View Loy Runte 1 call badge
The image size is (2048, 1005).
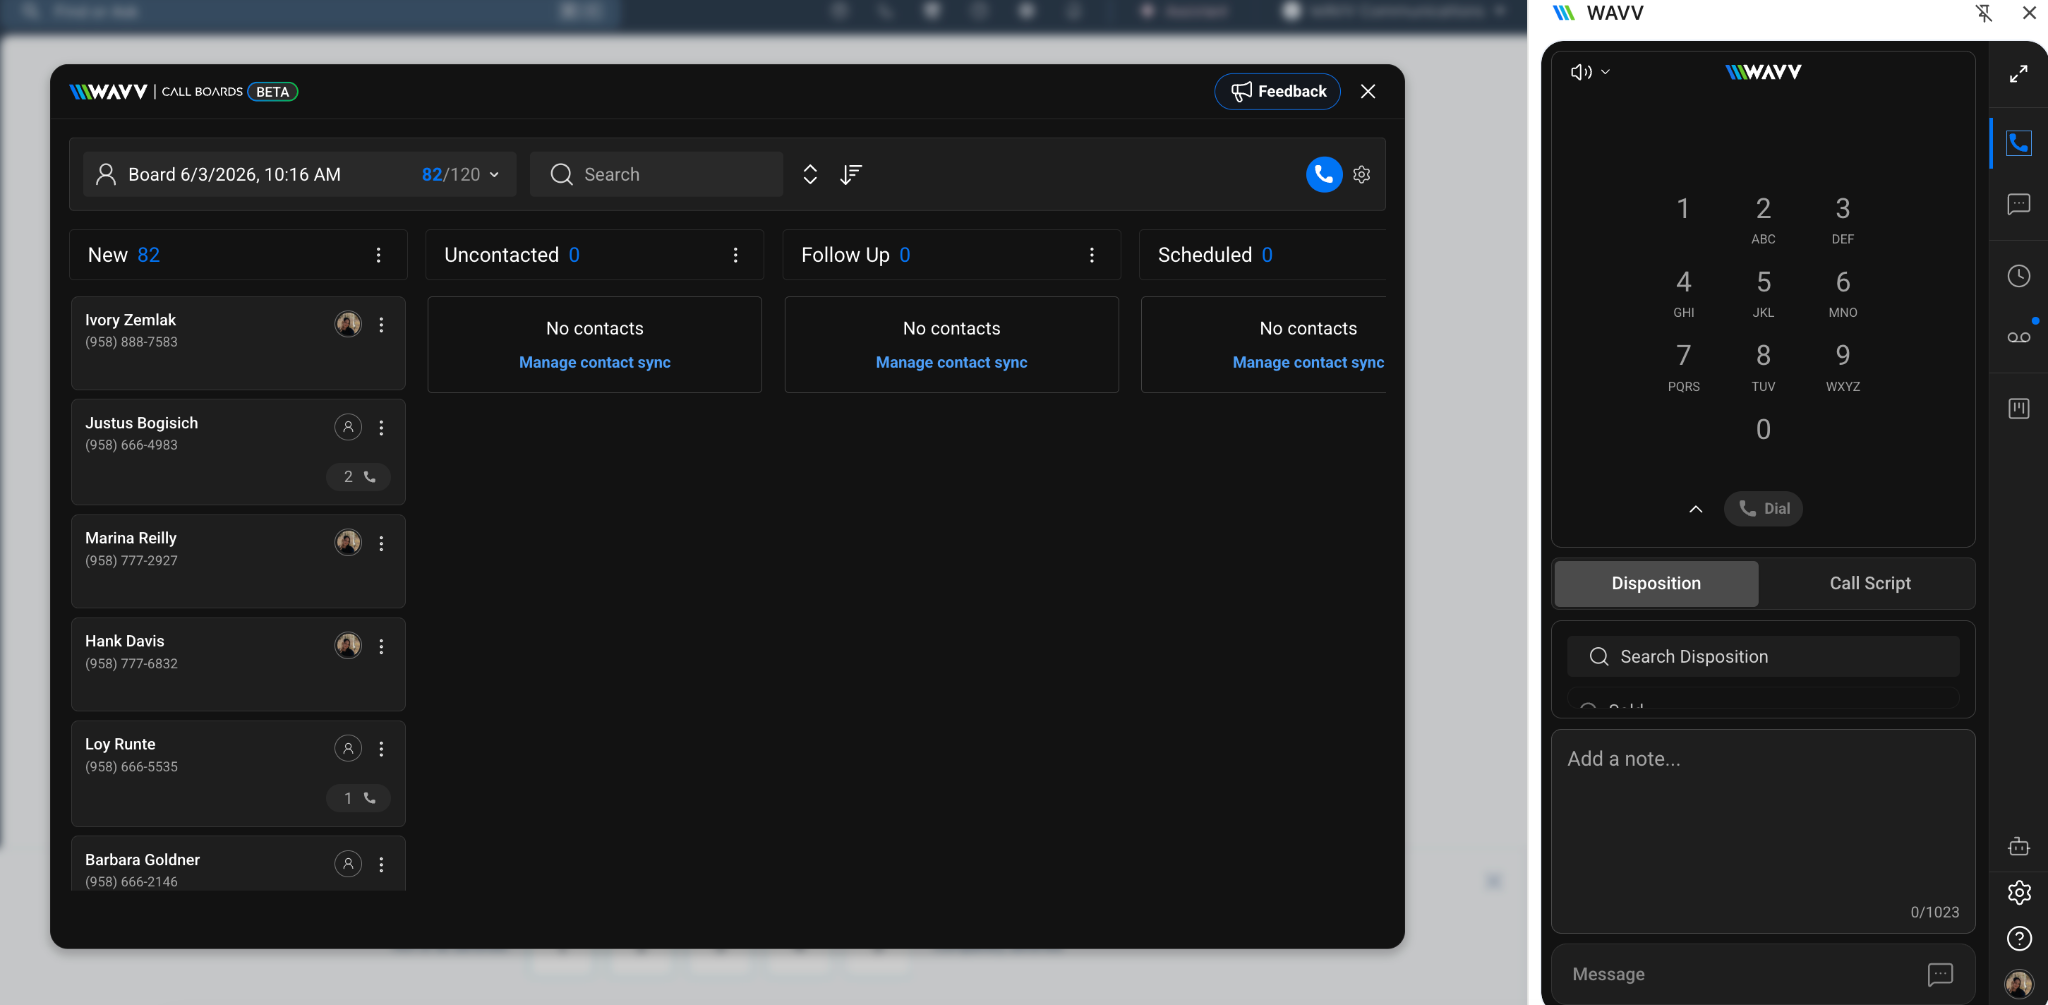tap(358, 798)
